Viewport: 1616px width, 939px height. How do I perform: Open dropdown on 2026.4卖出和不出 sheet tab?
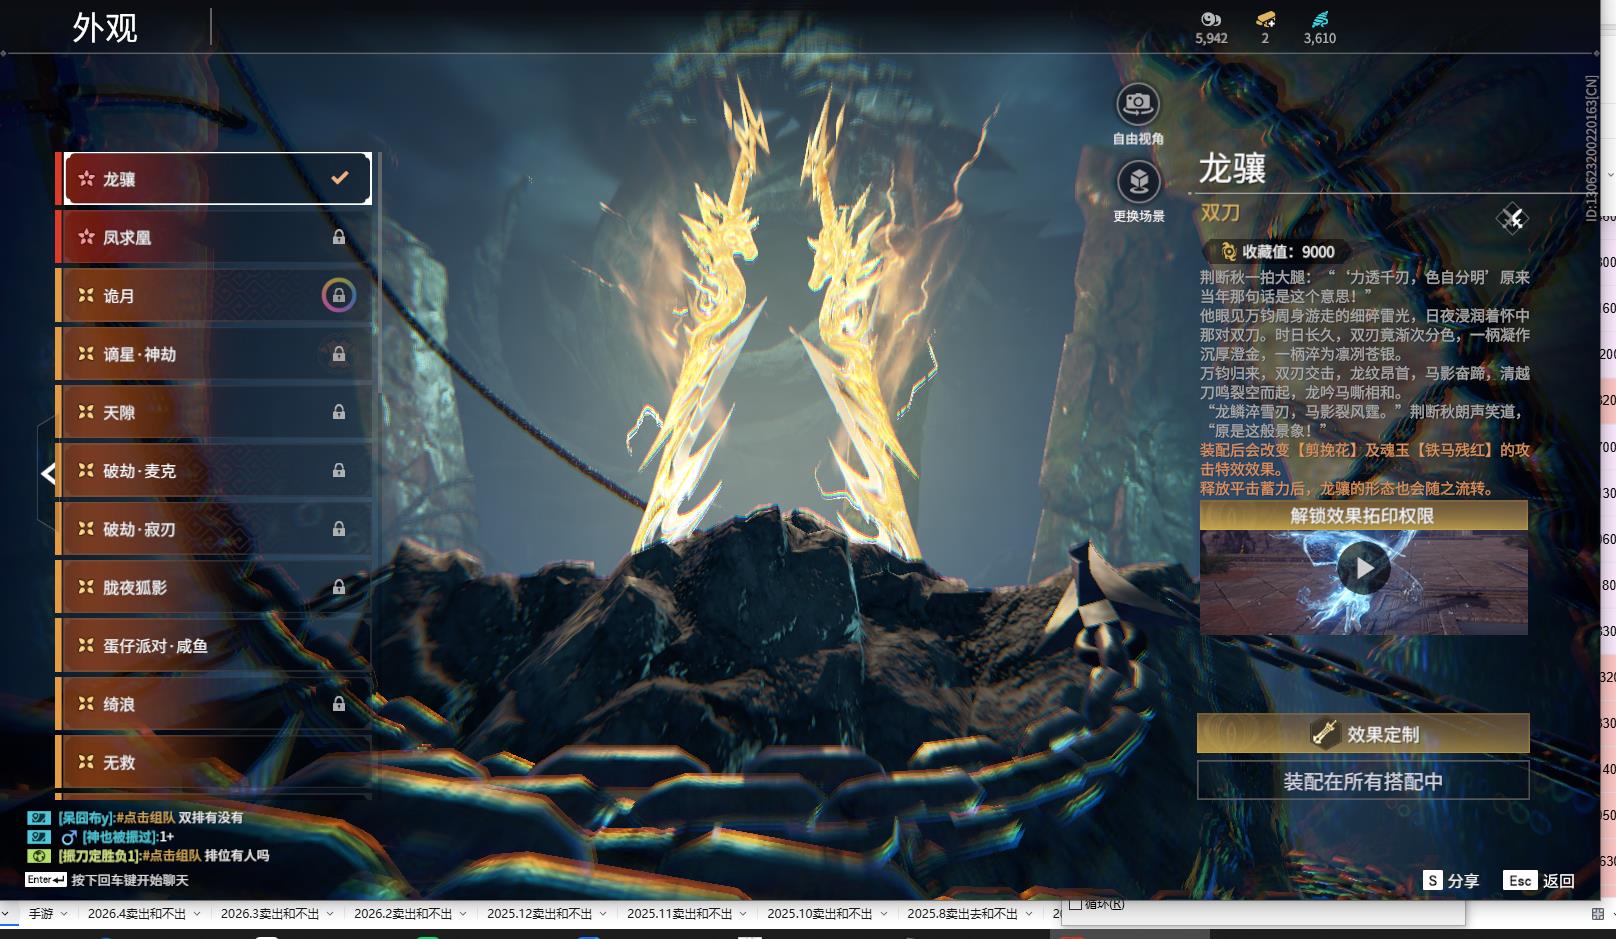coord(197,914)
